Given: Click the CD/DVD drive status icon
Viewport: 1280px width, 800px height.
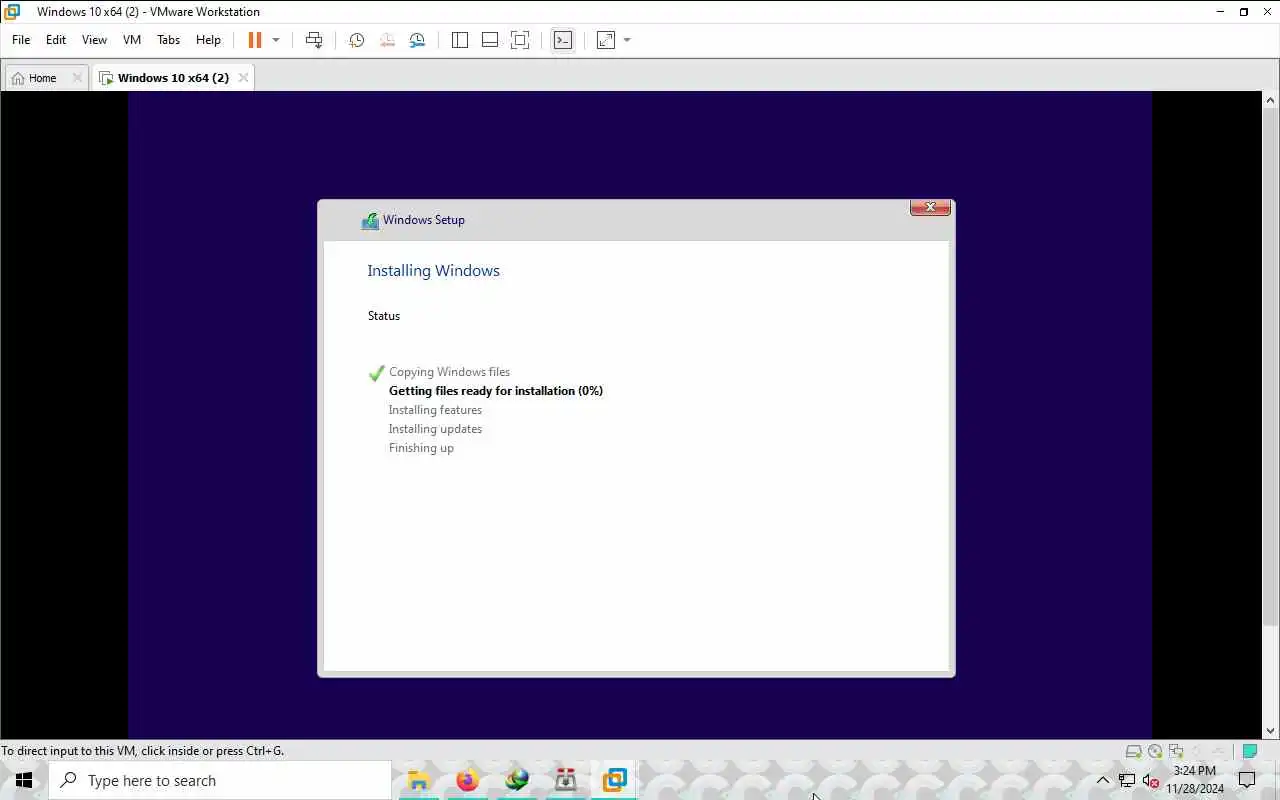Looking at the screenshot, I should pyautogui.click(x=1155, y=751).
